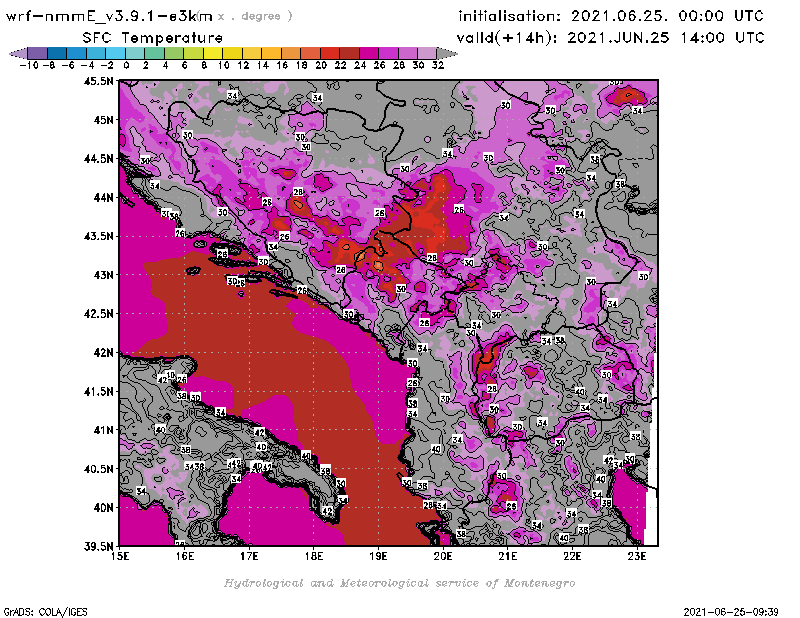Click the "23E" longitude label
The height and width of the screenshot is (618, 800).
pyautogui.click(x=637, y=556)
